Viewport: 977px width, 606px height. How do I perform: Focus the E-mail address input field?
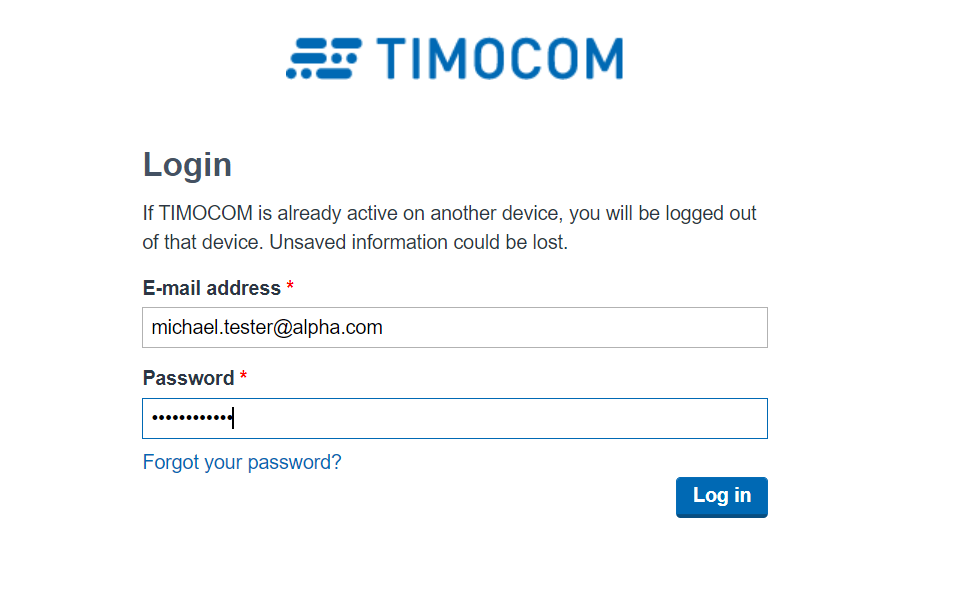(455, 328)
